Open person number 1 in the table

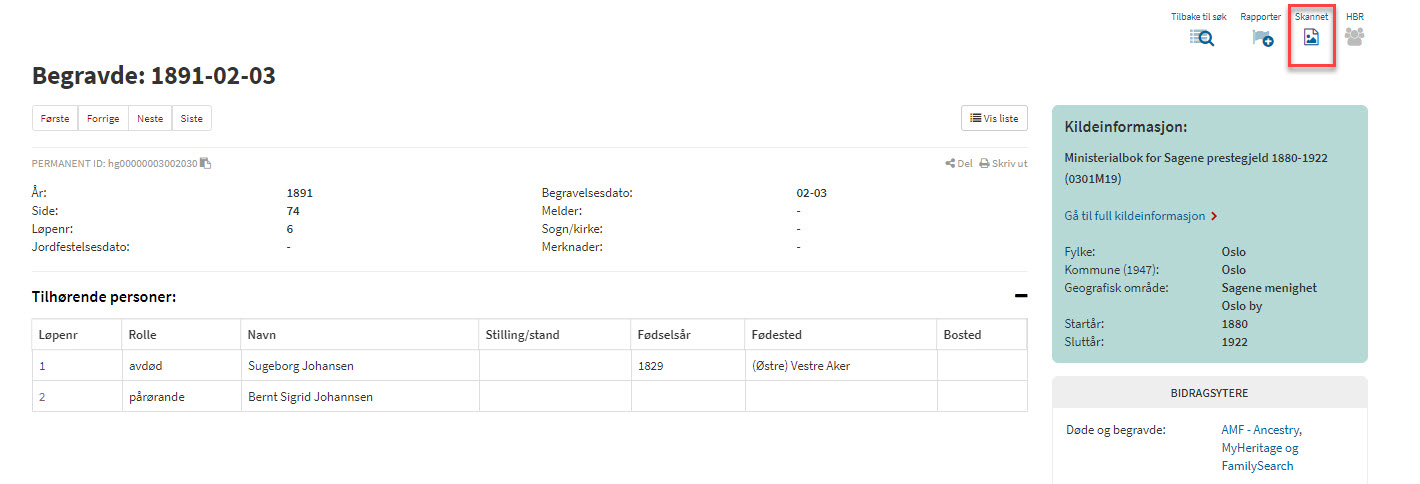42,366
